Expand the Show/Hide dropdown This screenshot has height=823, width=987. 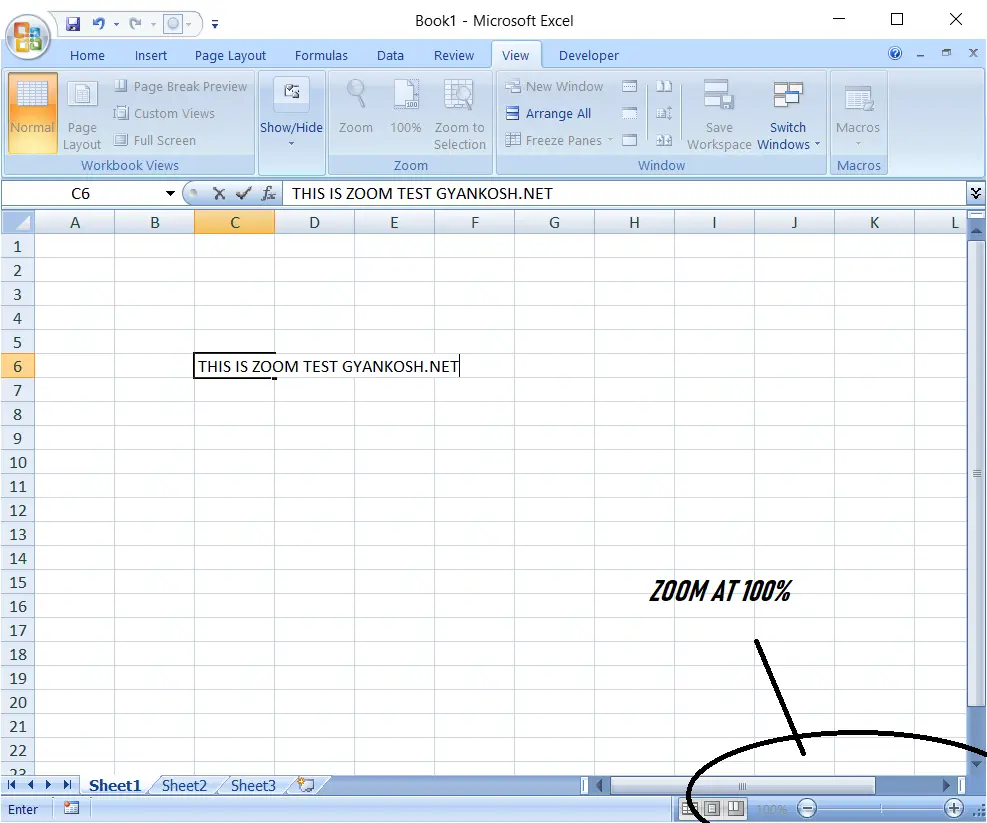[291, 113]
